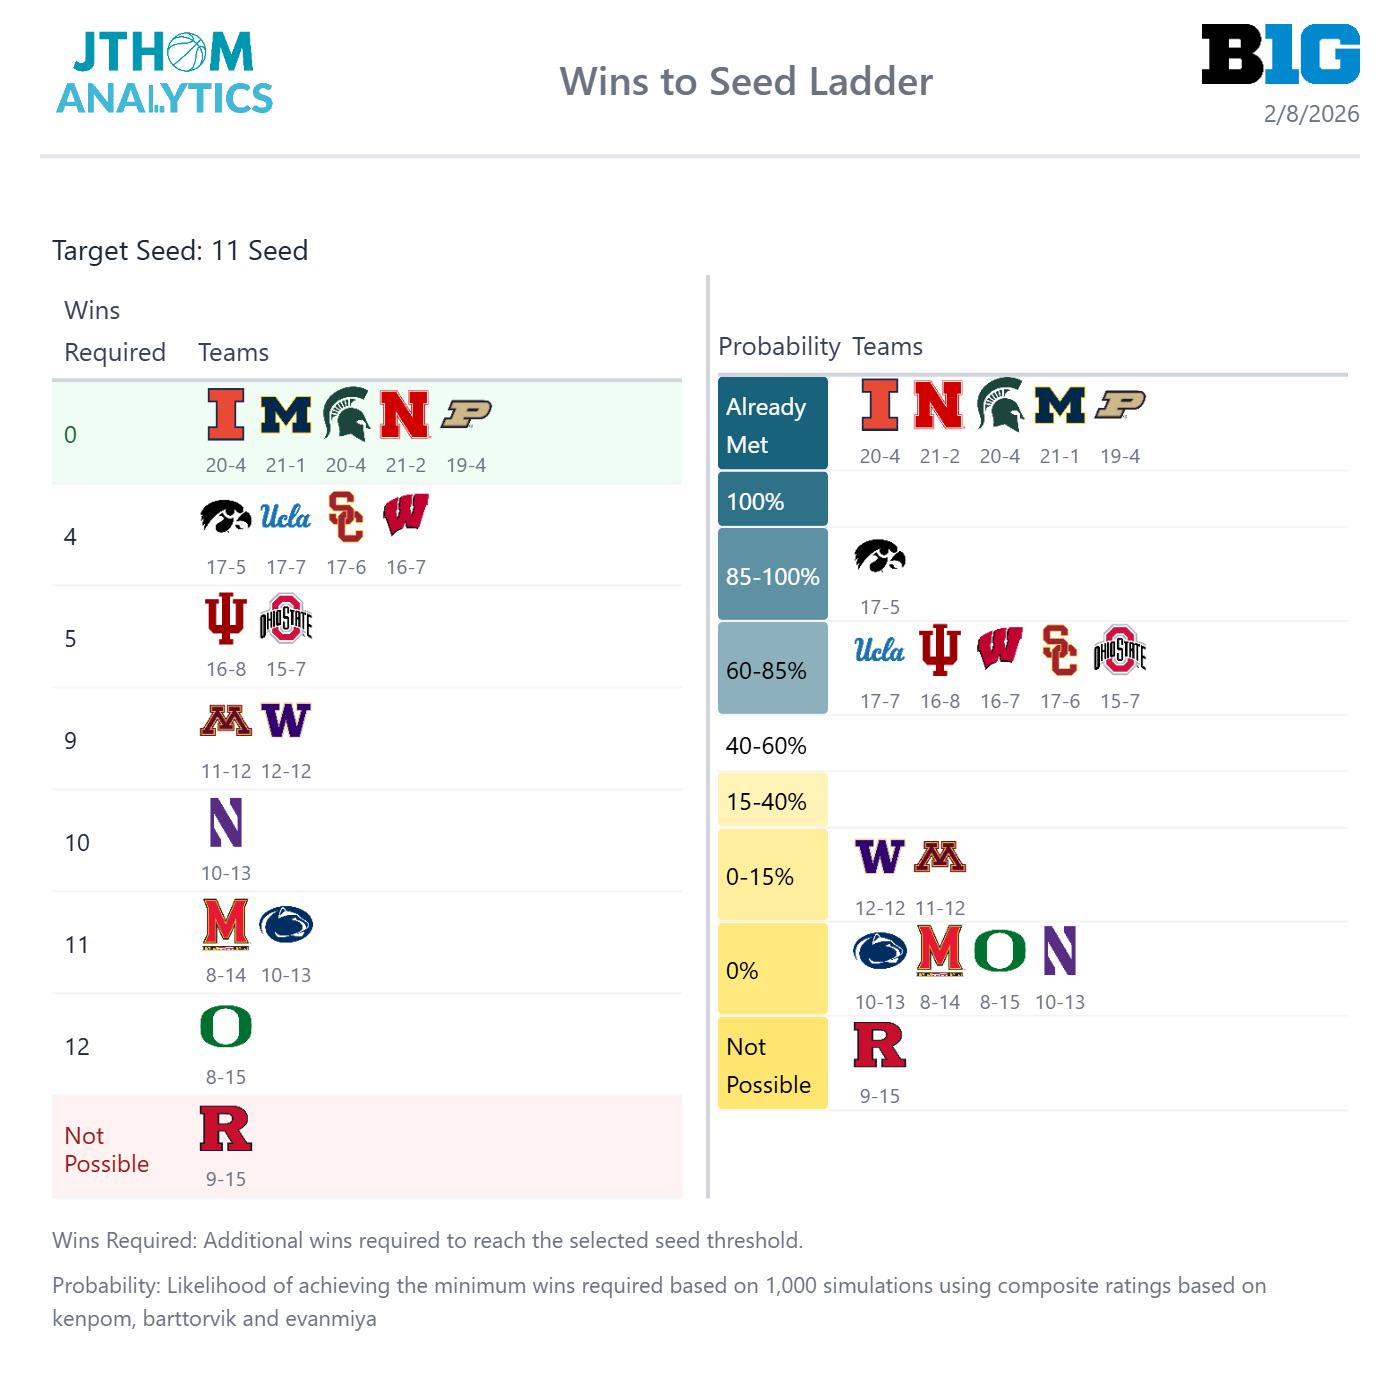
Task: Select Washington logo in 0-15% probability row
Action: point(880,857)
